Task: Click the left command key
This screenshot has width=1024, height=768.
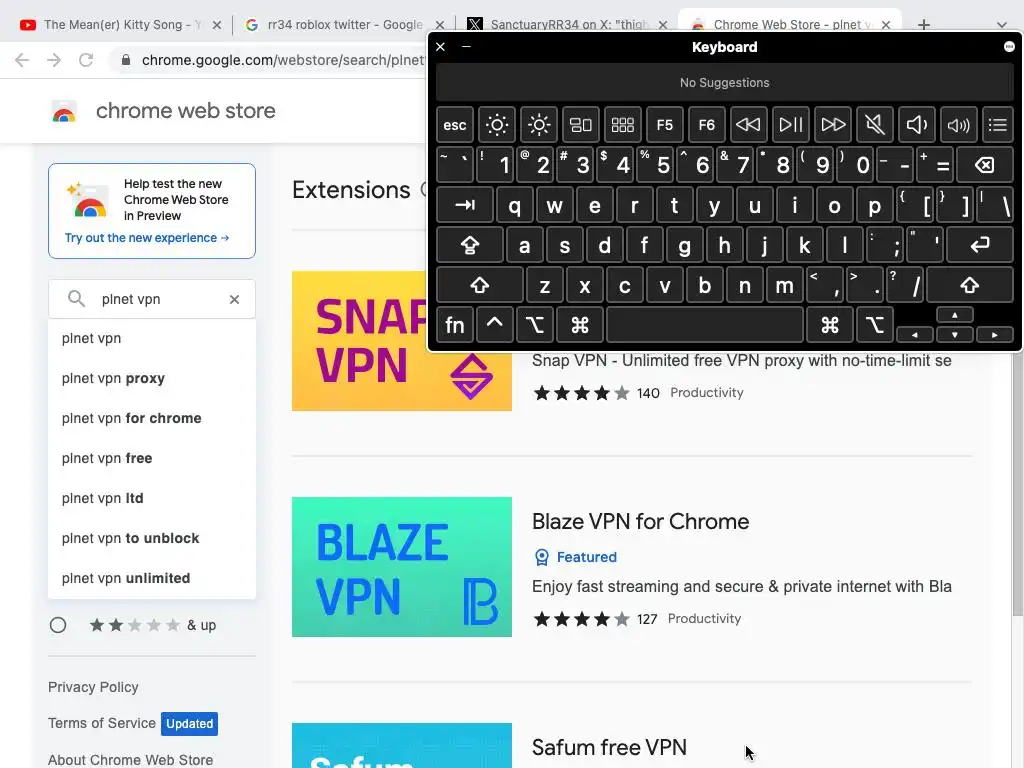Action: (580, 325)
